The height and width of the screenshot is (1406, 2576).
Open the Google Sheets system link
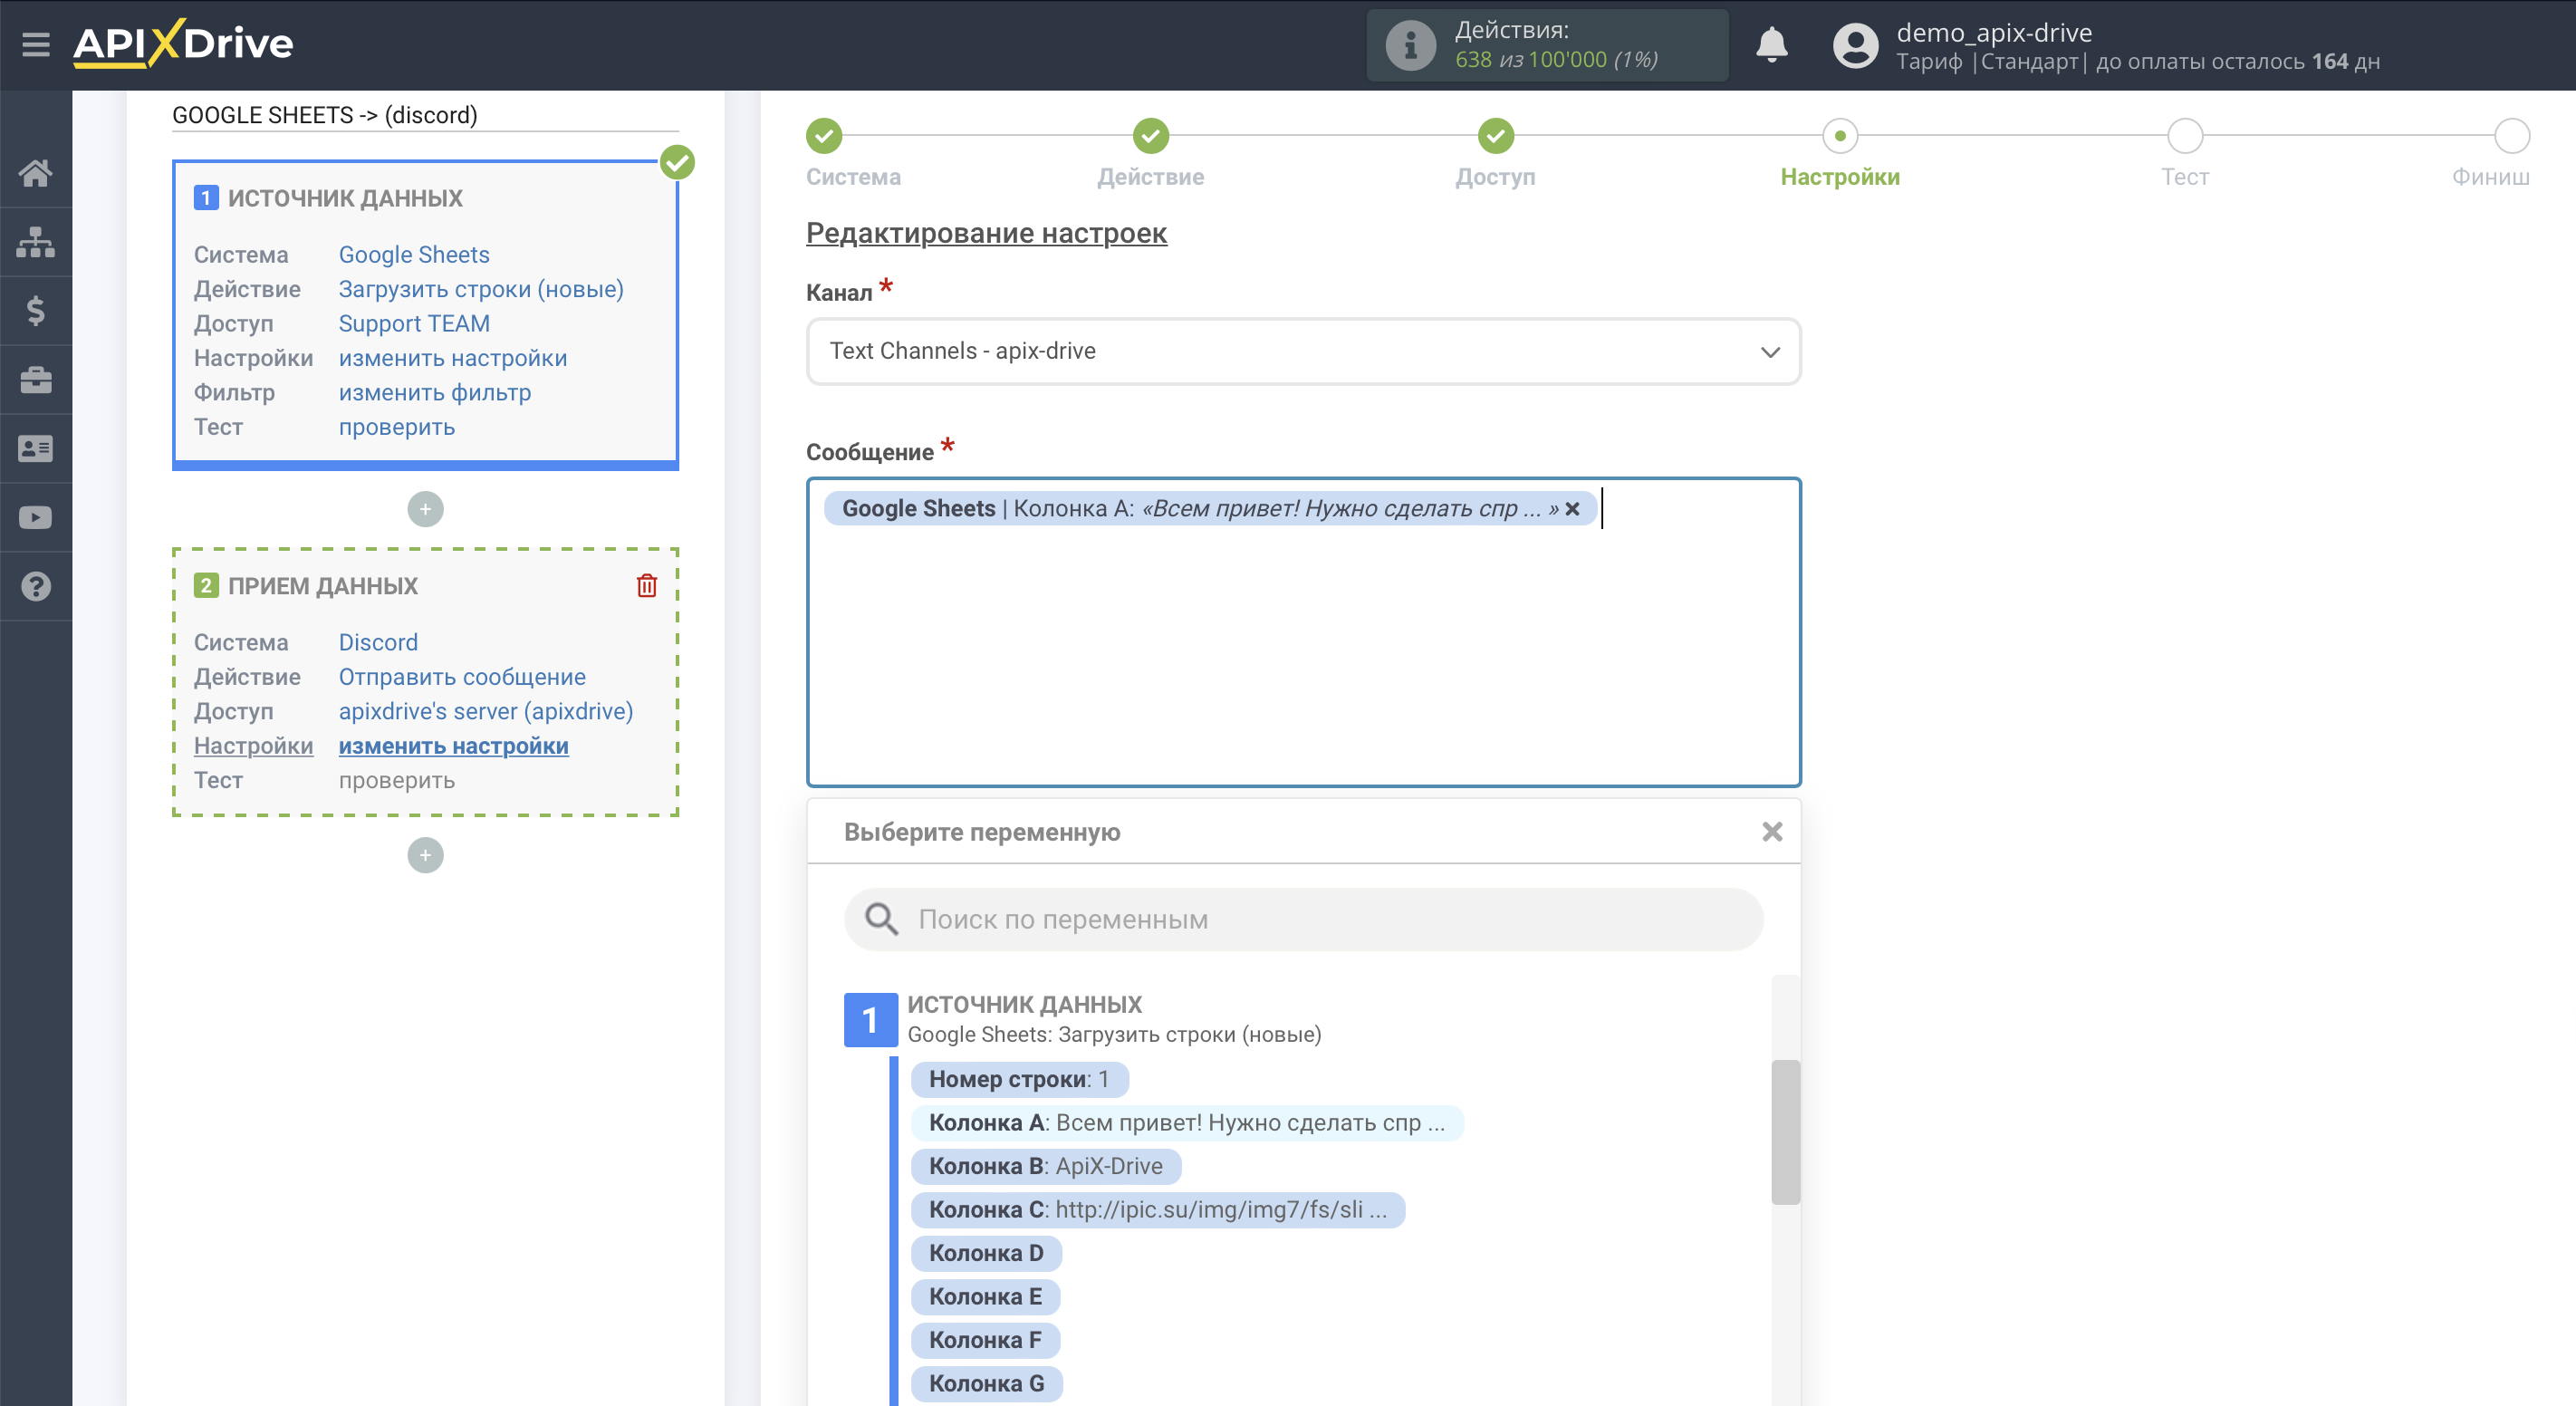point(414,255)
